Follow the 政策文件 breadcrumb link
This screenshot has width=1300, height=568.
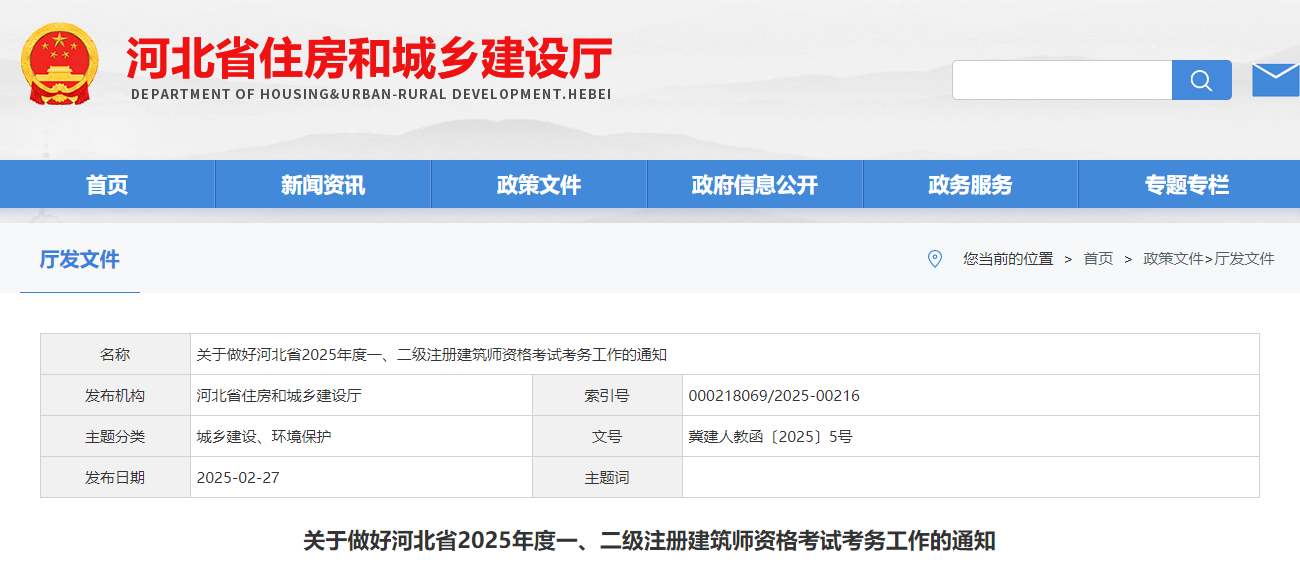point(1173,259)
